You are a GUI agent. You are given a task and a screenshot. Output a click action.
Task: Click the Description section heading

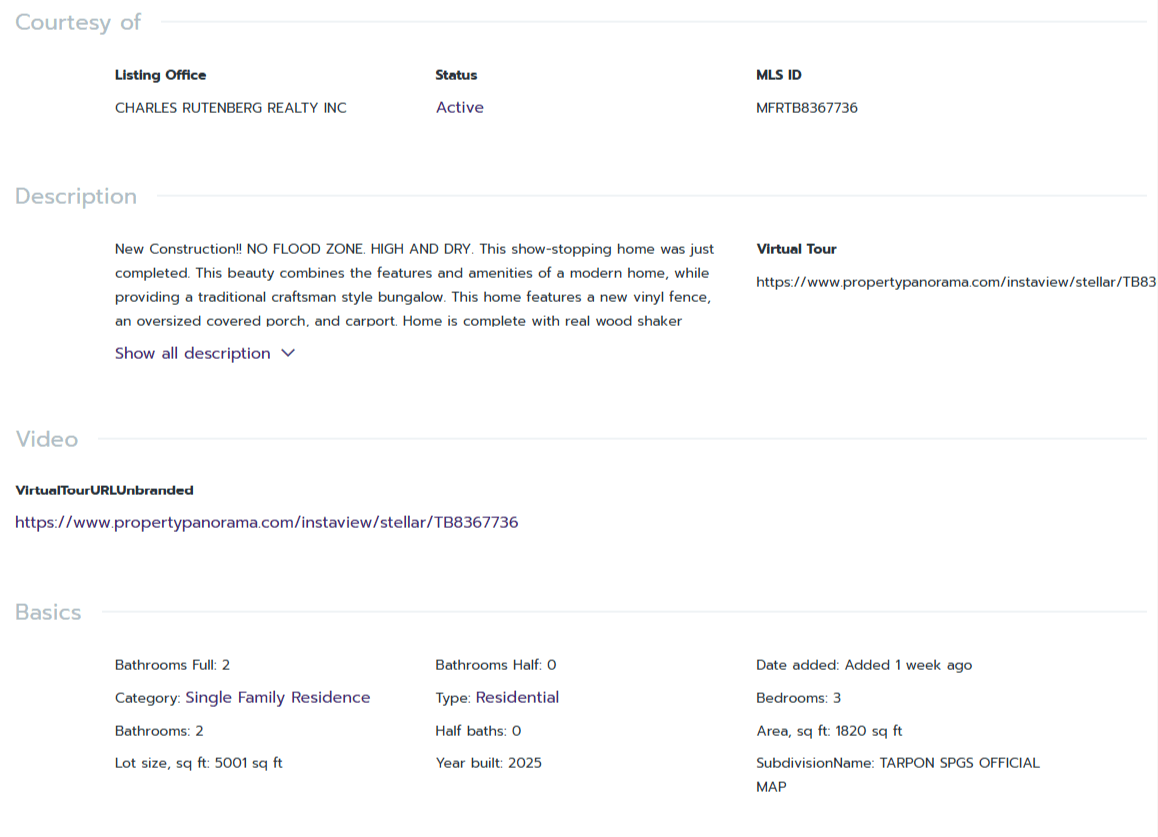[76, 196]
